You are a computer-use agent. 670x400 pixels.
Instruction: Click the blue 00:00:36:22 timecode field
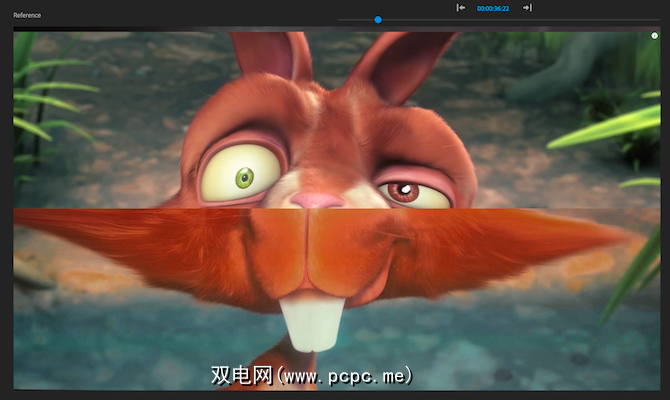point(493,8)
